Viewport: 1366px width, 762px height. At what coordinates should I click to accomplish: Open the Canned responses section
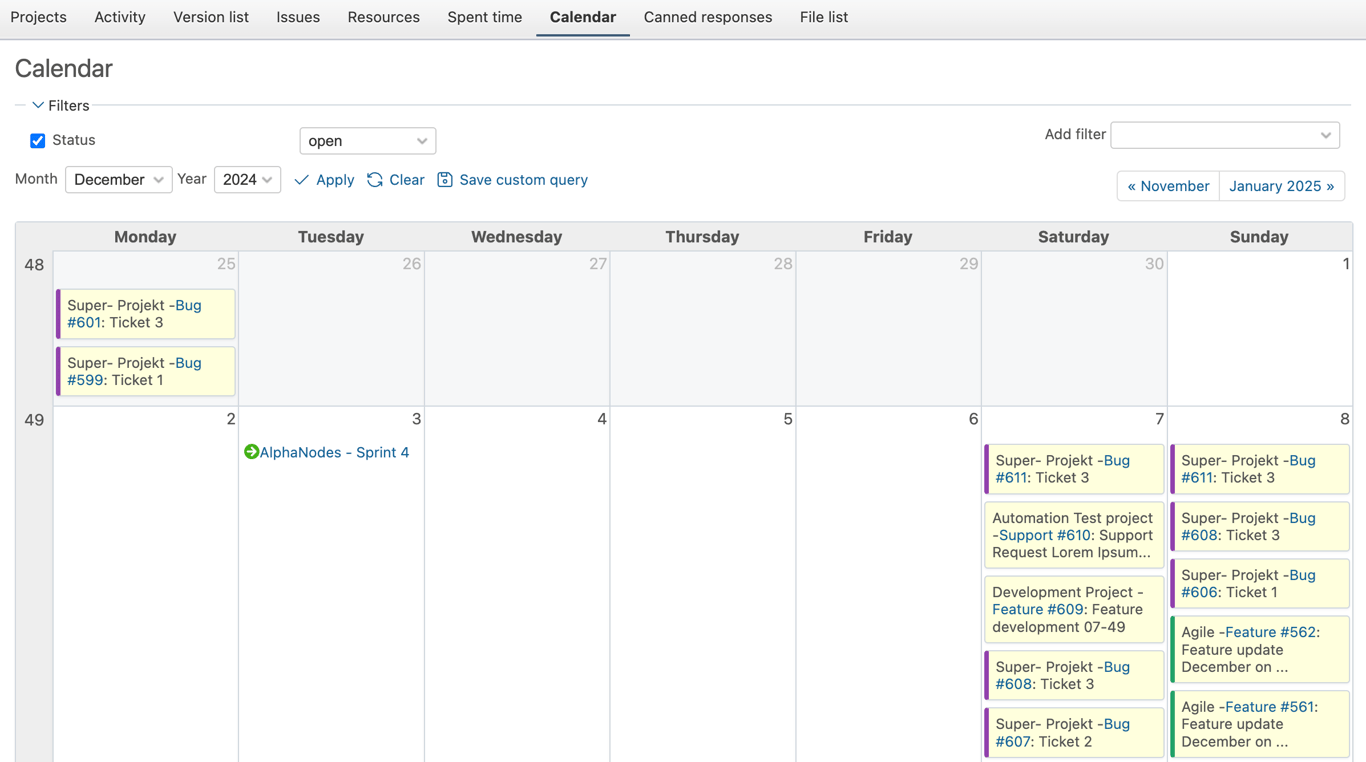(707, 17)
